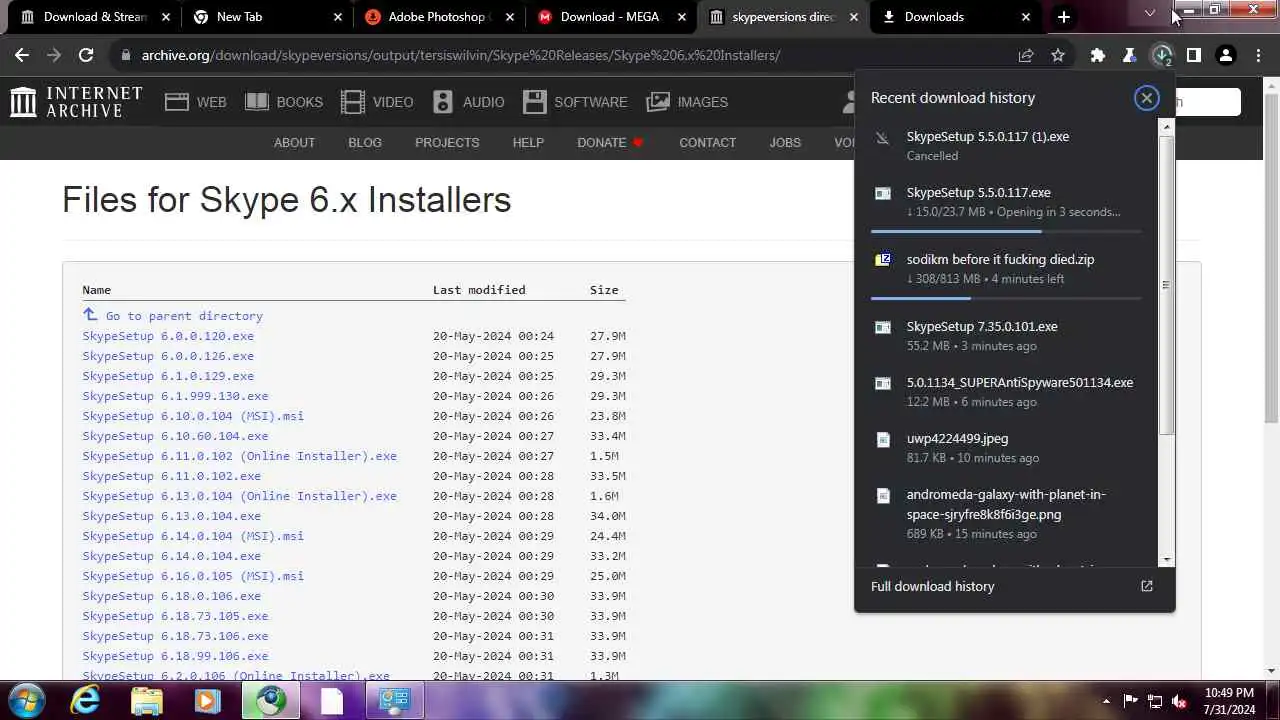Click the page vertical scrollbar
Viewport: 1280px width, 720px height.
click(1271, 256)
